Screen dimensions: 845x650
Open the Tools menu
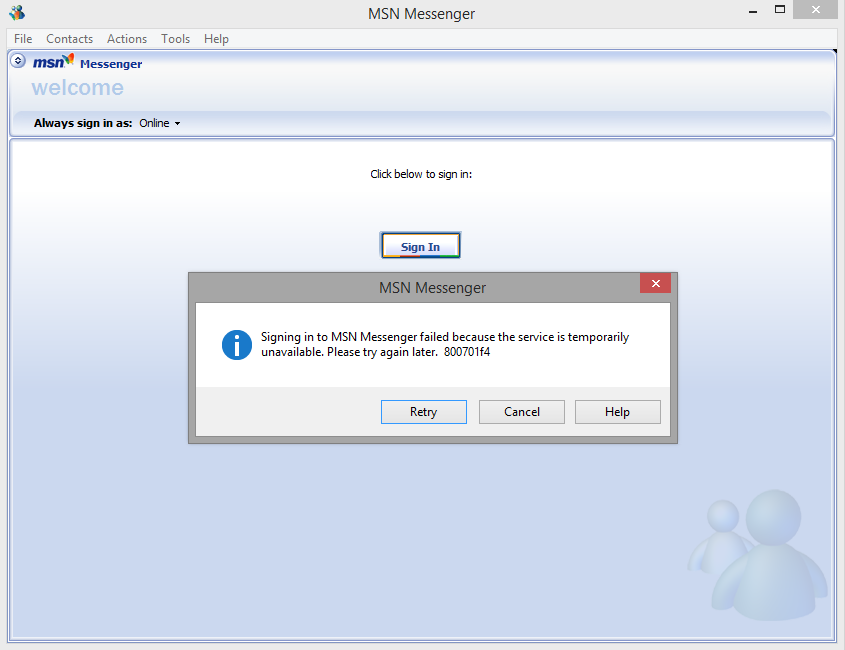(176, 39)
